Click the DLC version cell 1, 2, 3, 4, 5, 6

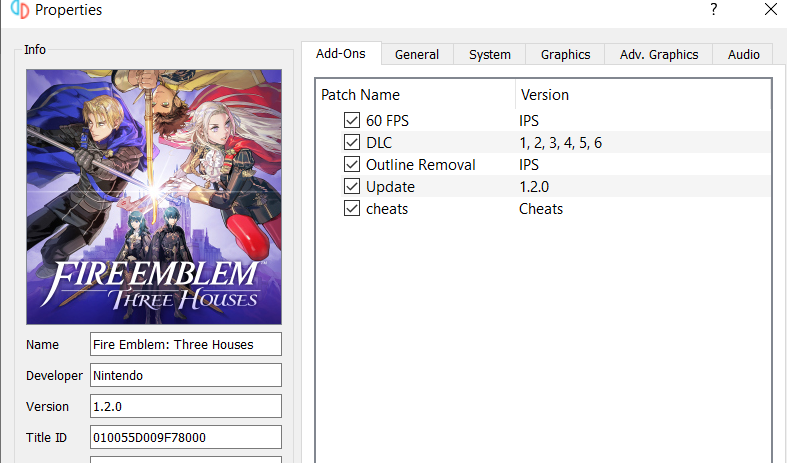tap(561, 143)
